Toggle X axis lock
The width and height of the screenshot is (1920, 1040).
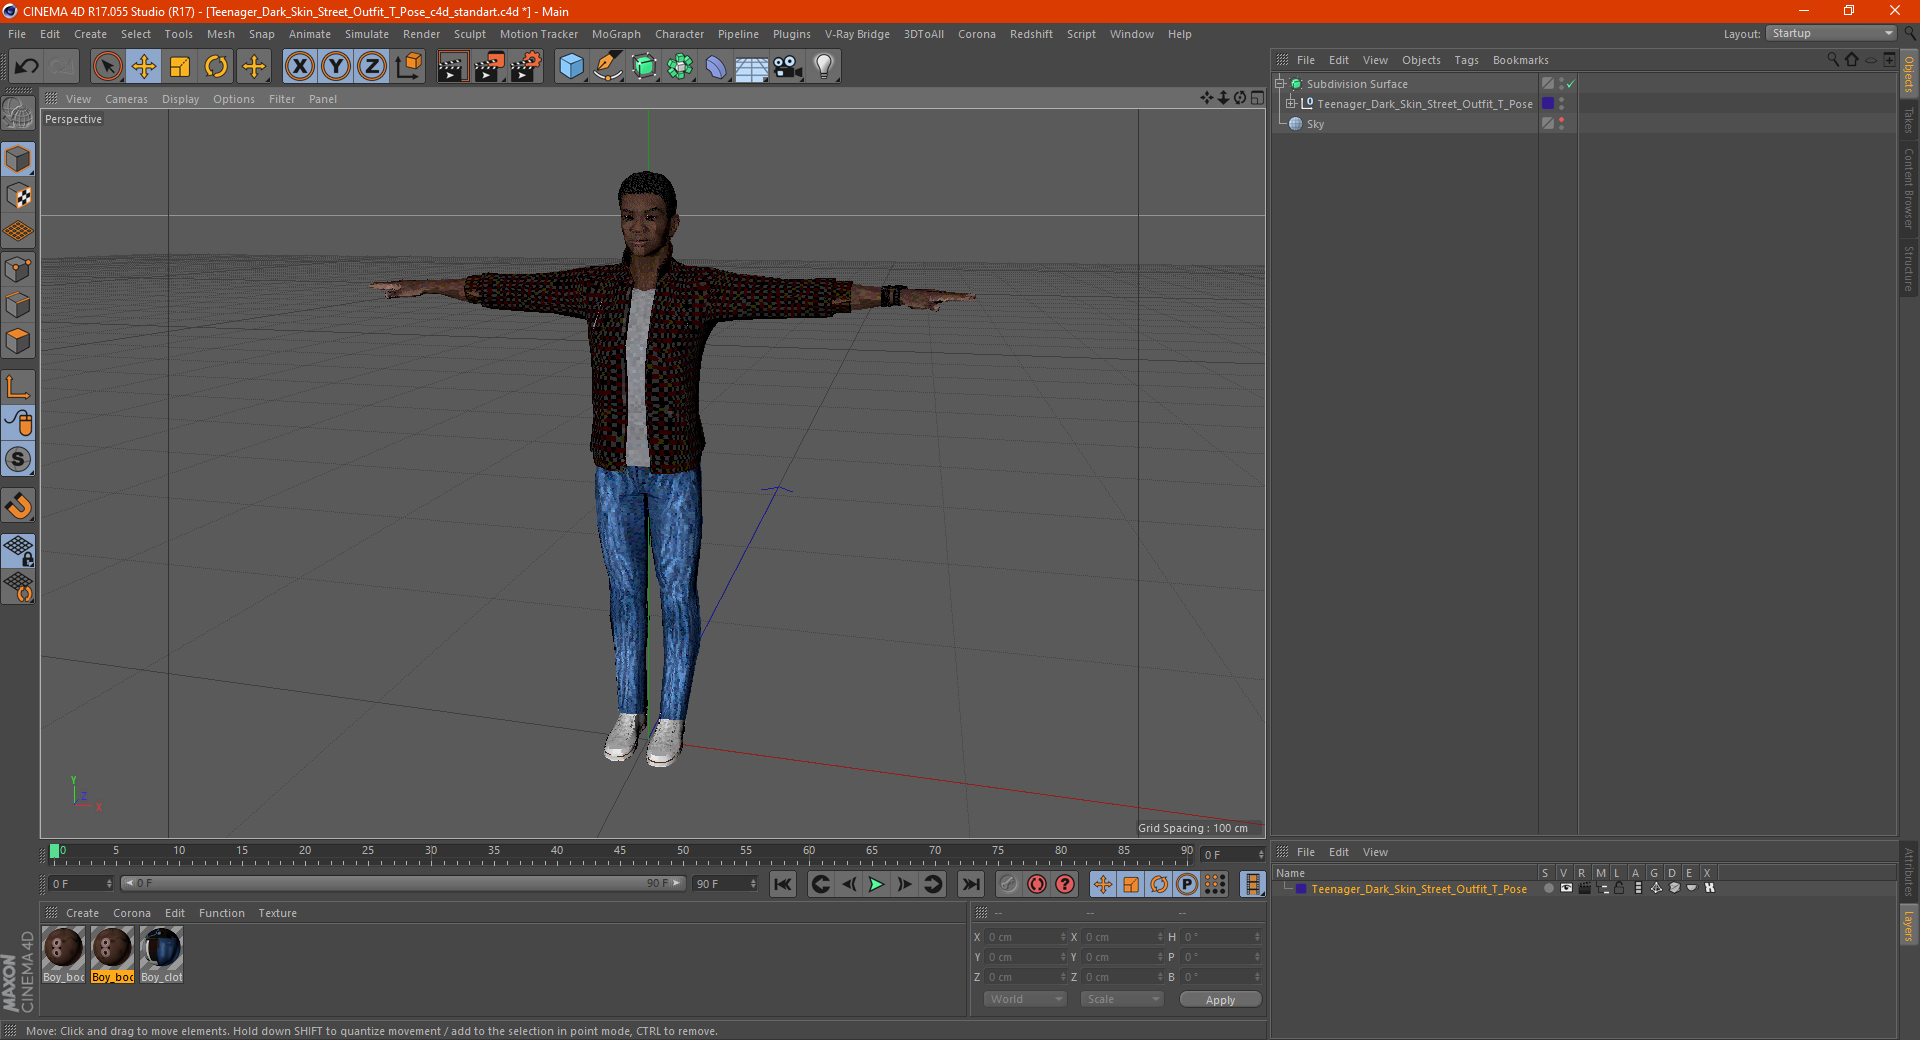(x=299, y=67)
